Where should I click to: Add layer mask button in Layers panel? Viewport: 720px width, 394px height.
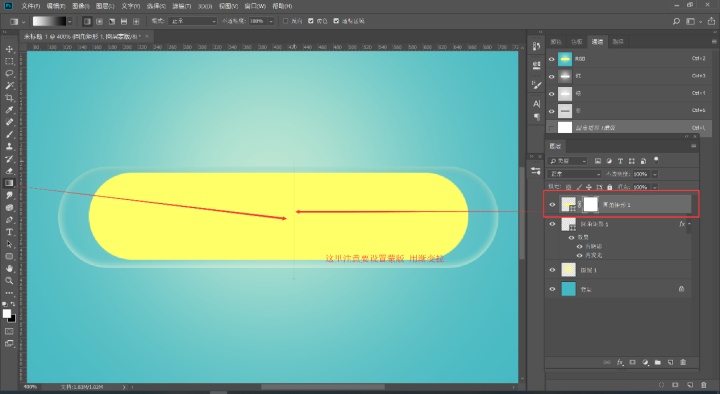click(x=633, y=362)
